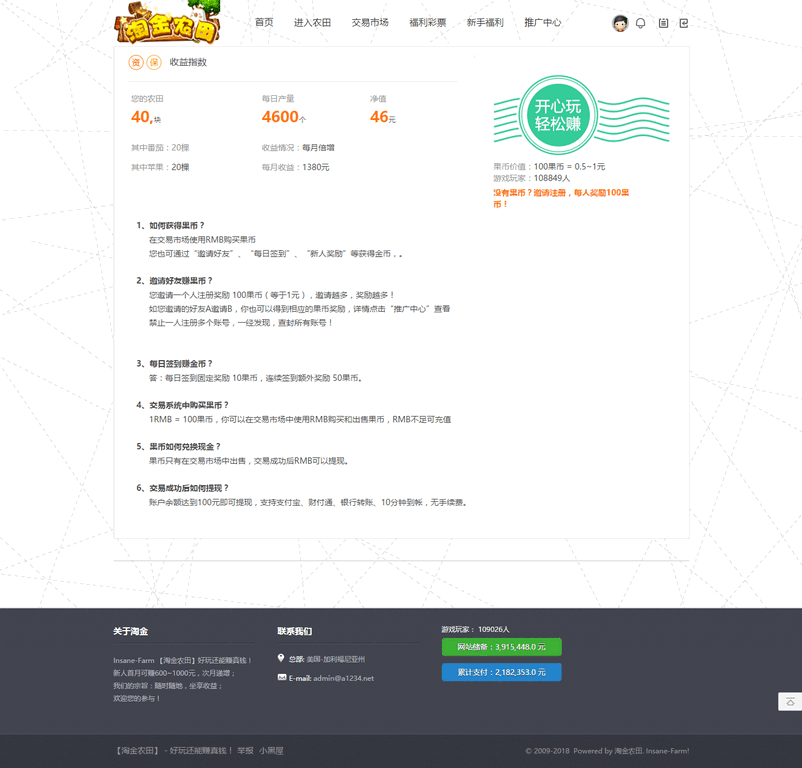Go to the 首页 home menu
Screen dimensions: 802x768
(x=264, y=22)
